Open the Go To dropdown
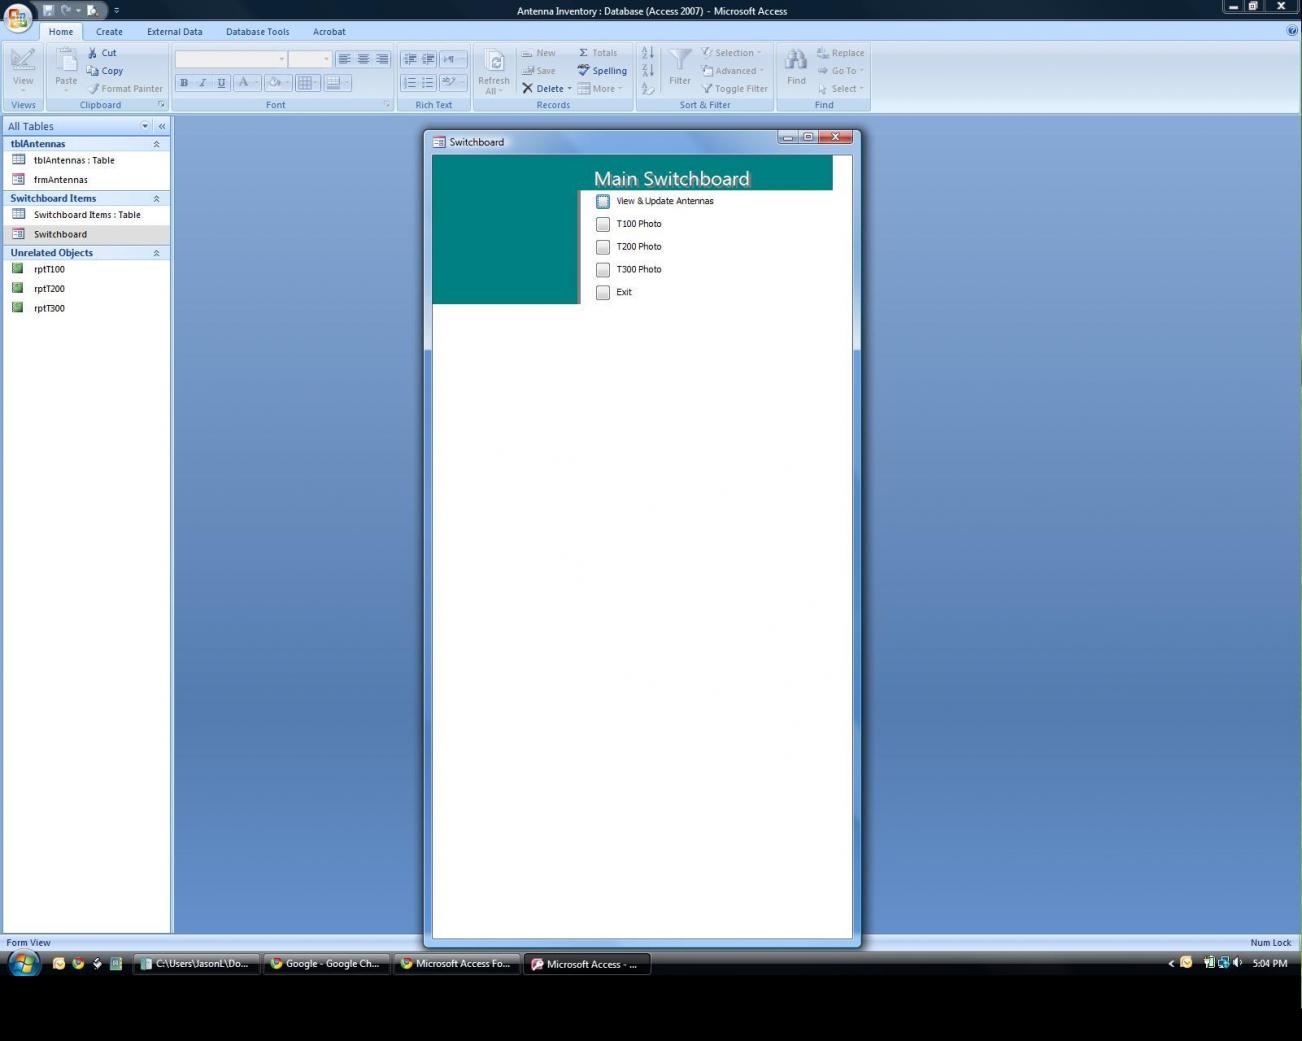Viewport: 1302px width, 1041px height. point(841,71)
